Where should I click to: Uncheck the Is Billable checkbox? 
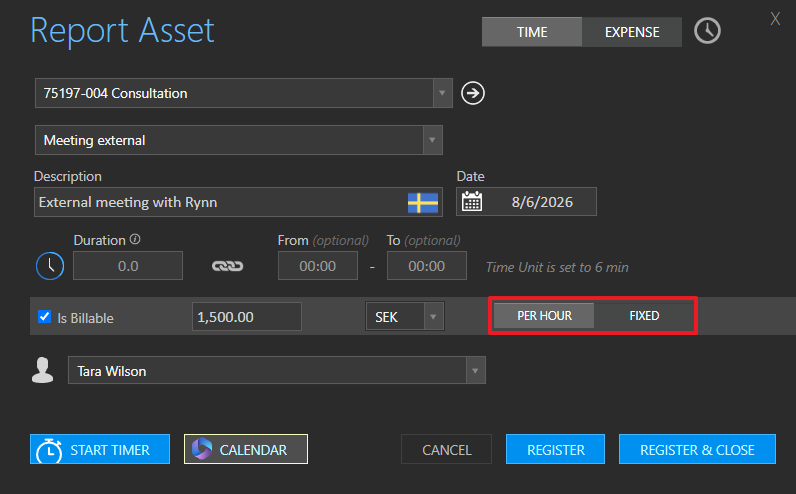[45, 317]
